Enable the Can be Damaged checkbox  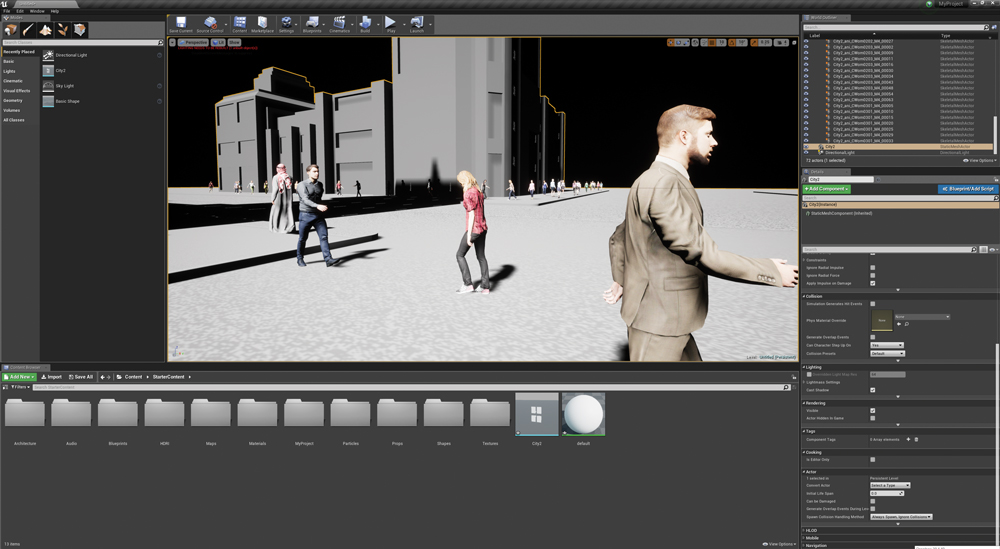point(873,501)
